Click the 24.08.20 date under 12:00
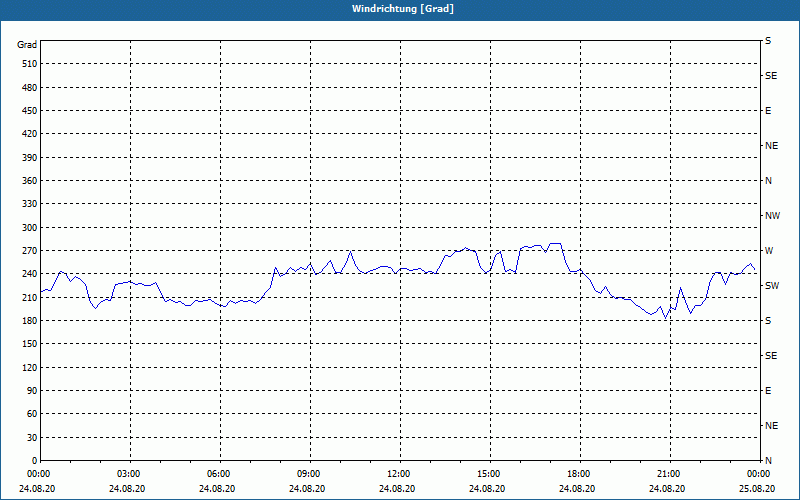This screenshot has height=500, width=800. coord(397,489)
